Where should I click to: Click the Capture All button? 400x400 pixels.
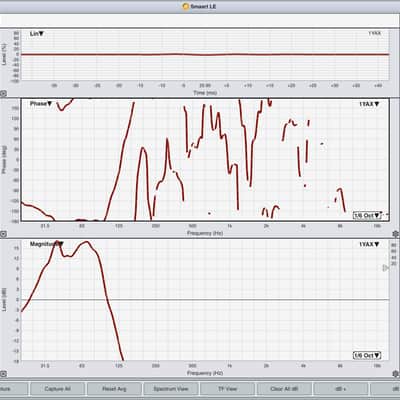pyautogui.click(x=57, y=389)
